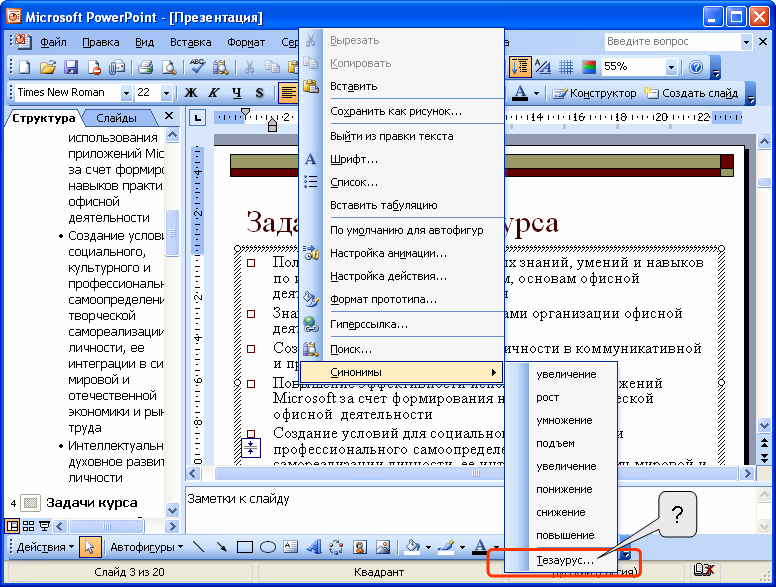
Task: Apply Fill Color paint bucket
Action: 412,547
